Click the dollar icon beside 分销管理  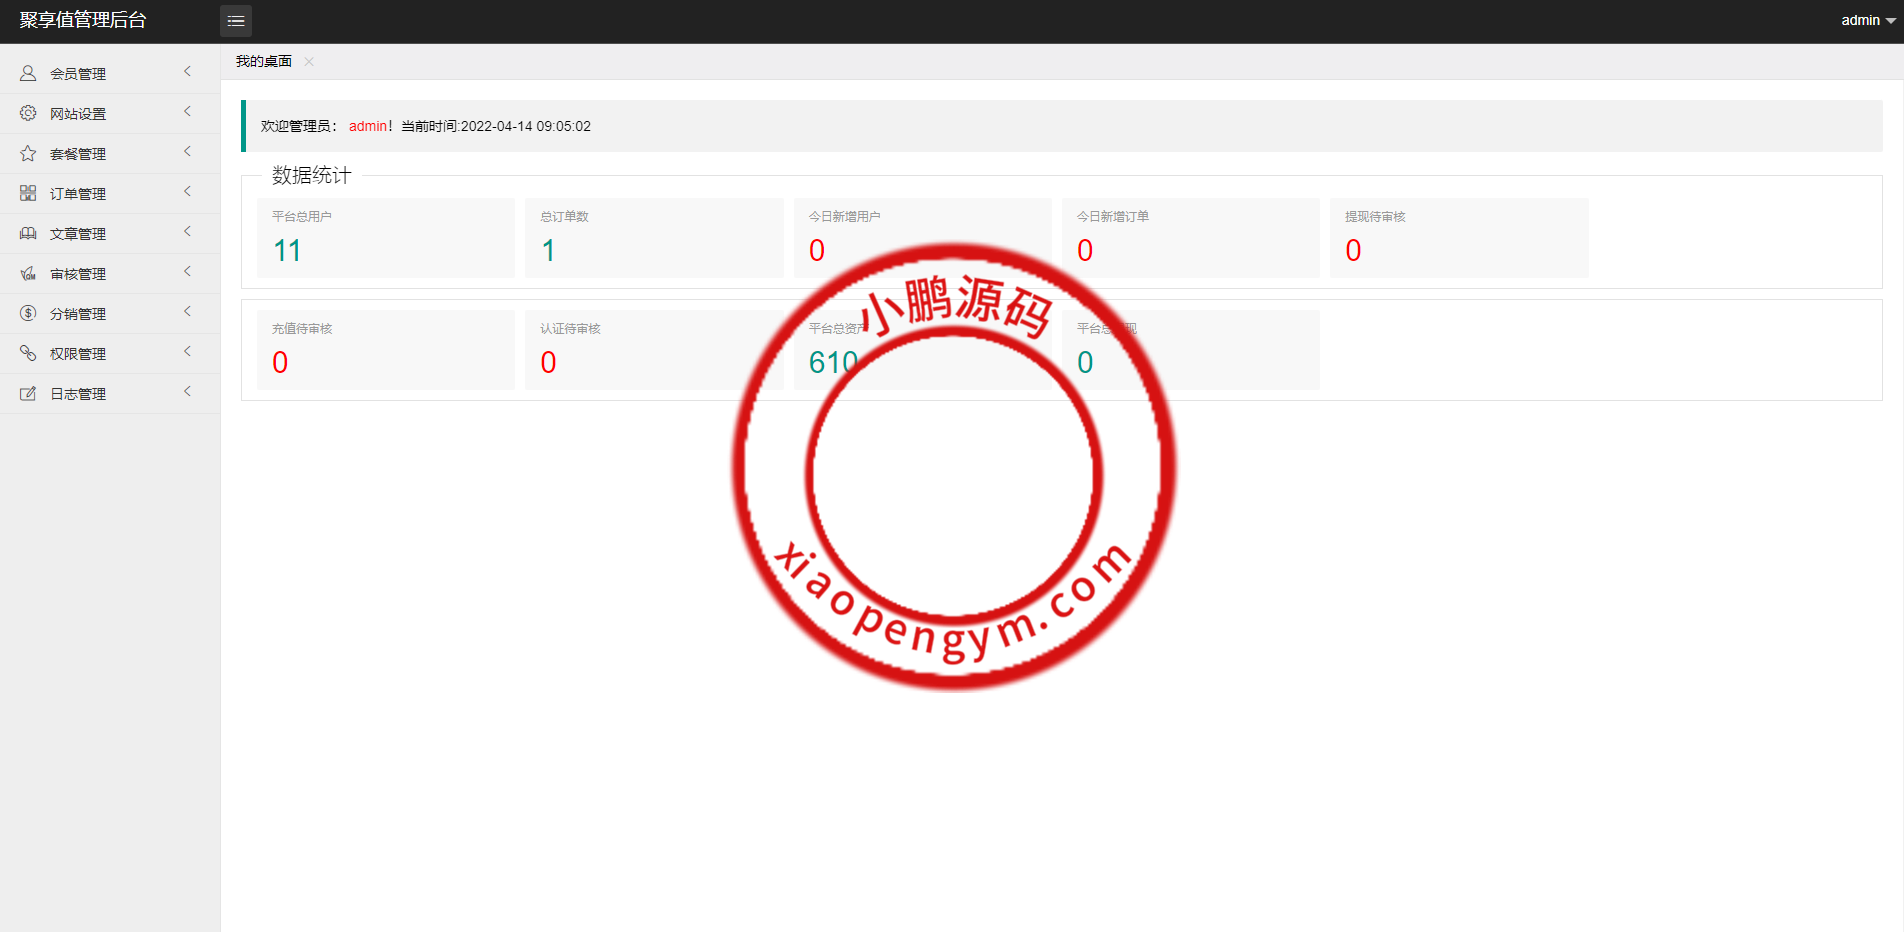[x=28, y=313]
